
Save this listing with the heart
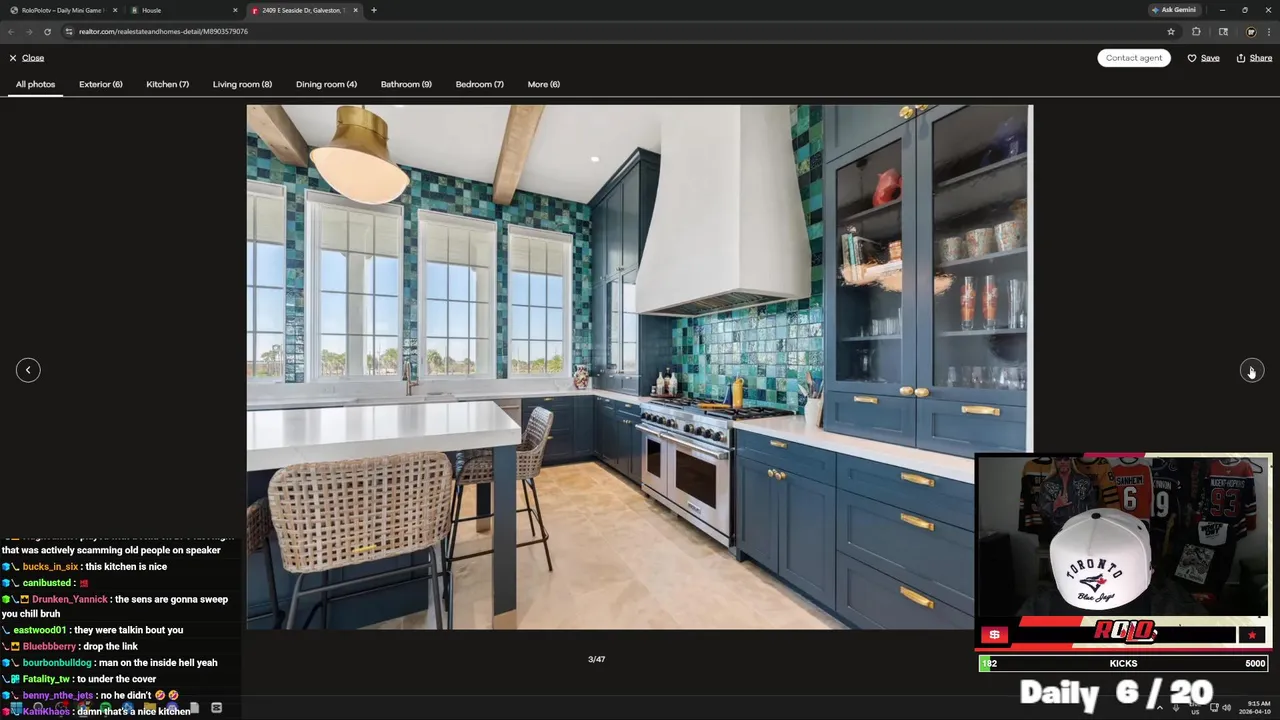tap(1203, 58)
